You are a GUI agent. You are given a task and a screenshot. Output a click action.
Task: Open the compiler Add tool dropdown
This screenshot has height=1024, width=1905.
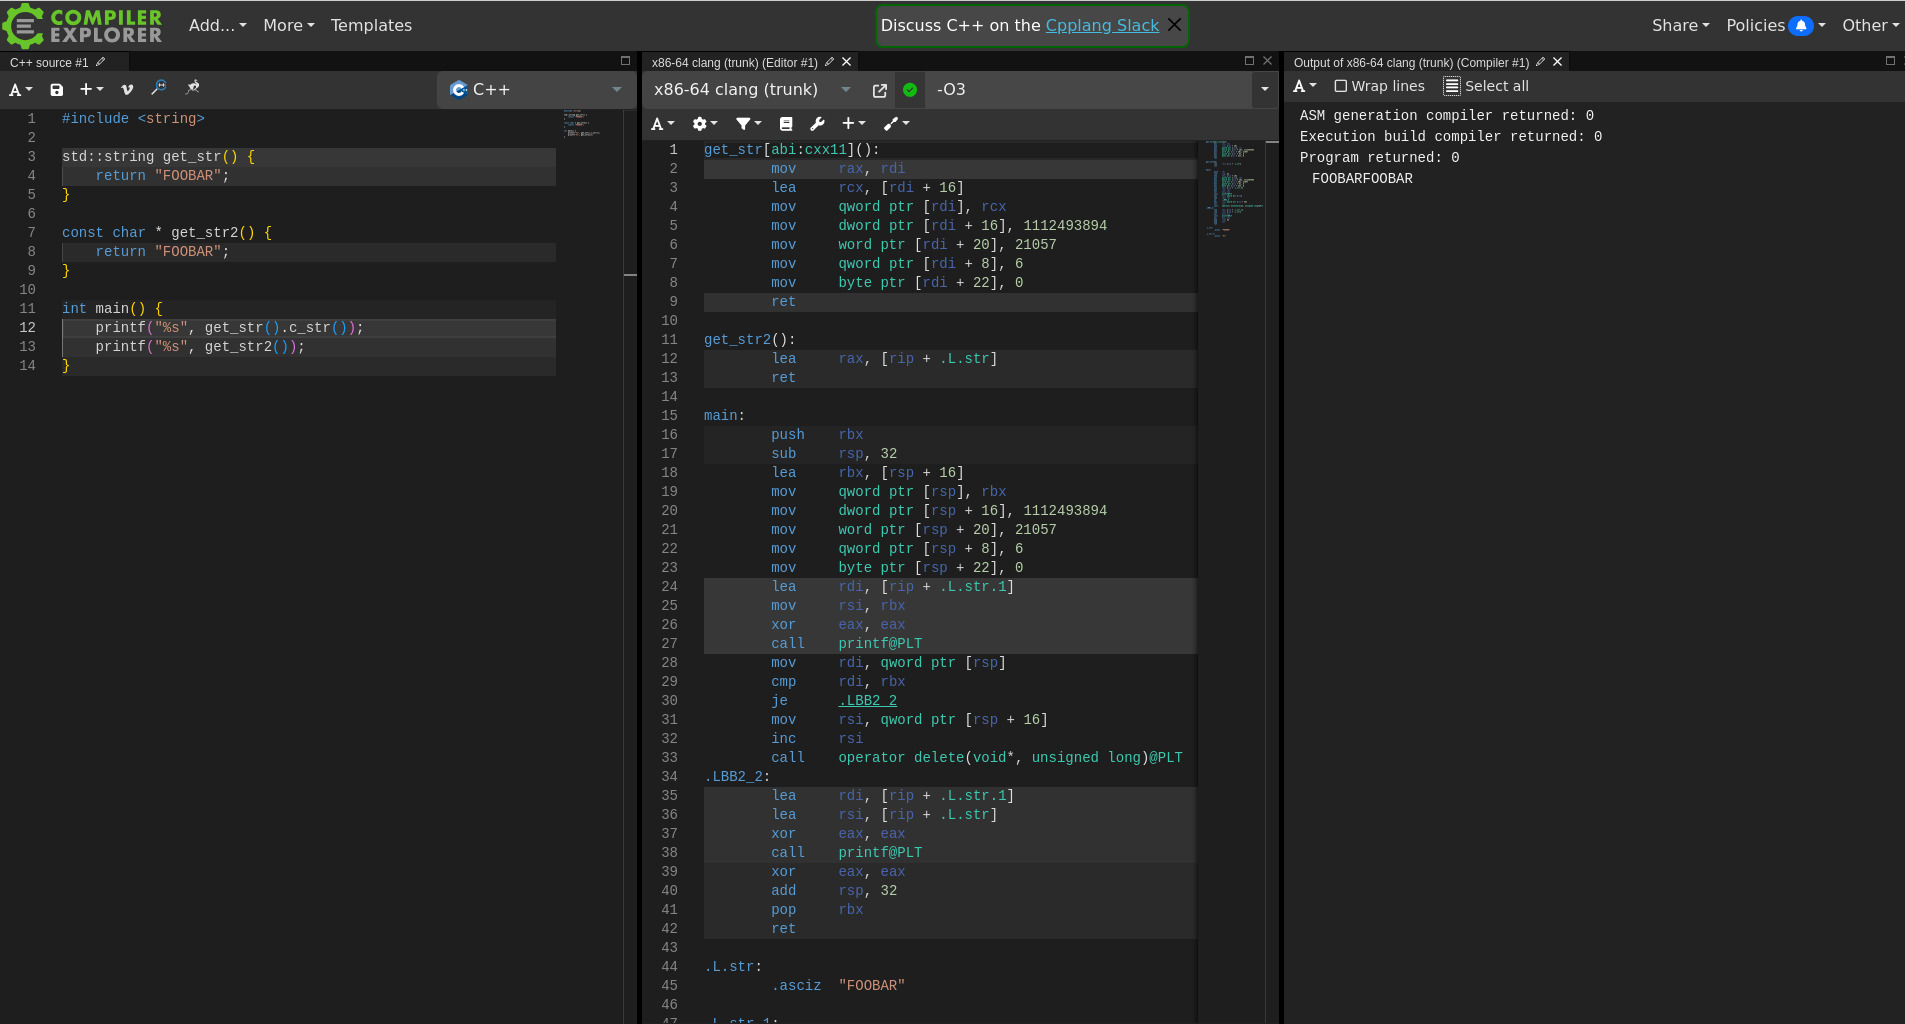pos(896,124)
